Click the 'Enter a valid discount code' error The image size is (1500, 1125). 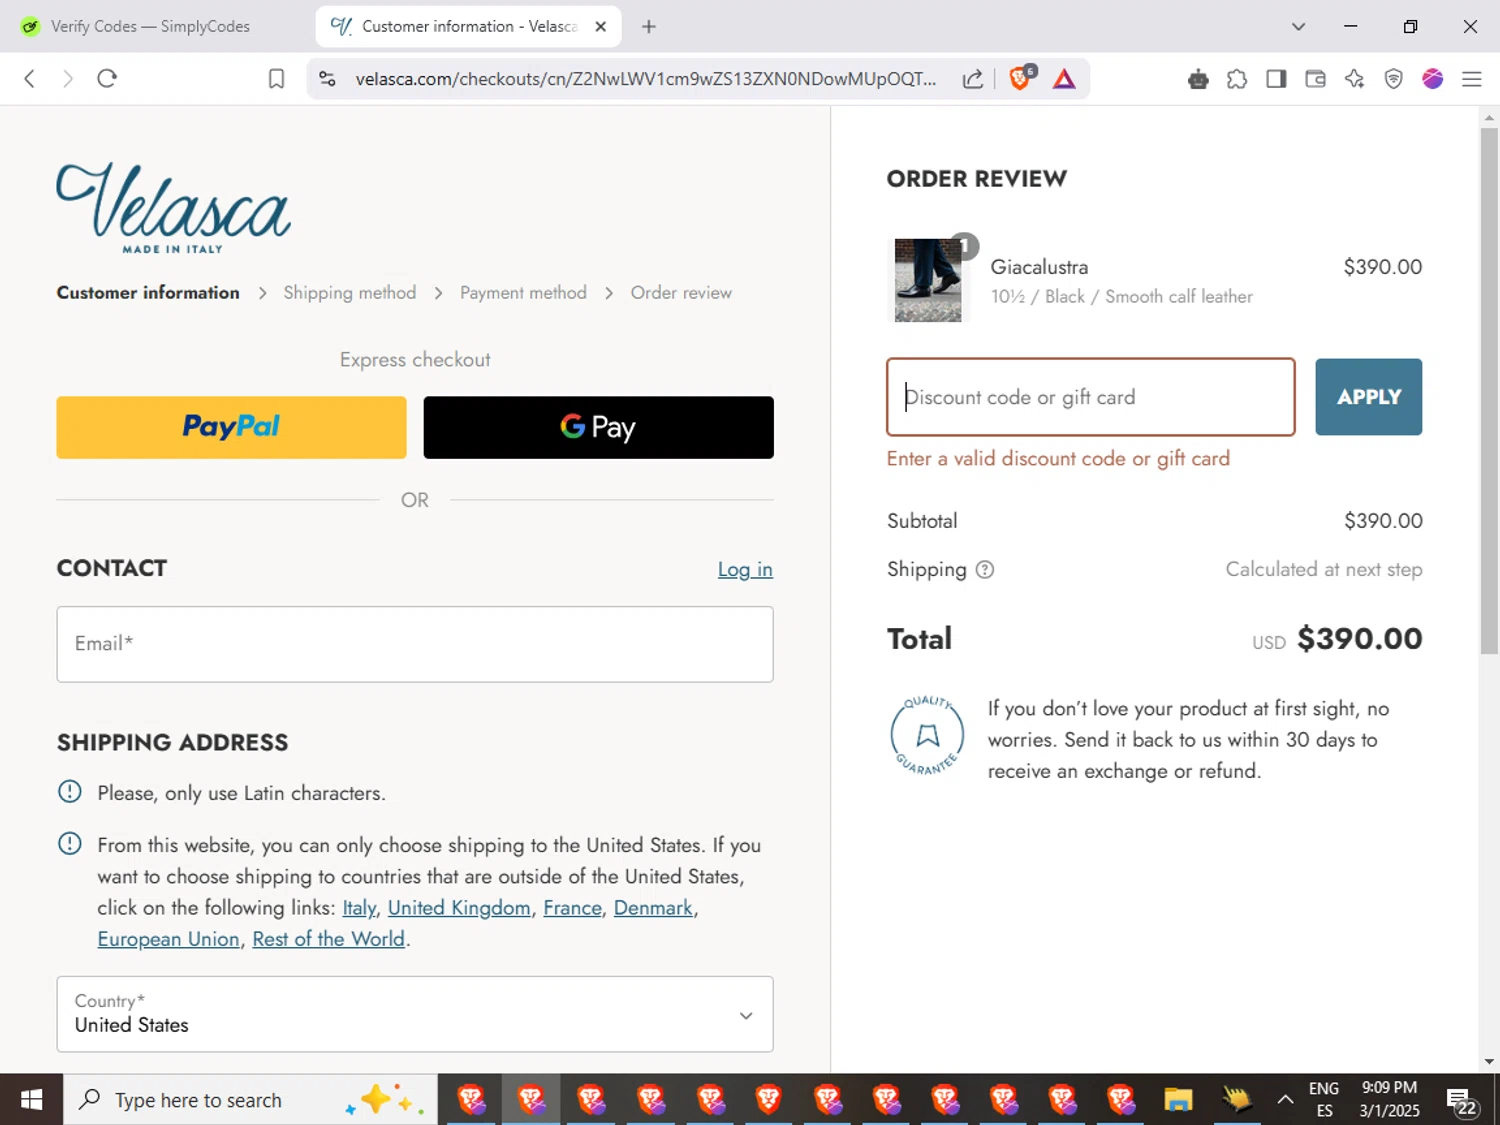1058,459
